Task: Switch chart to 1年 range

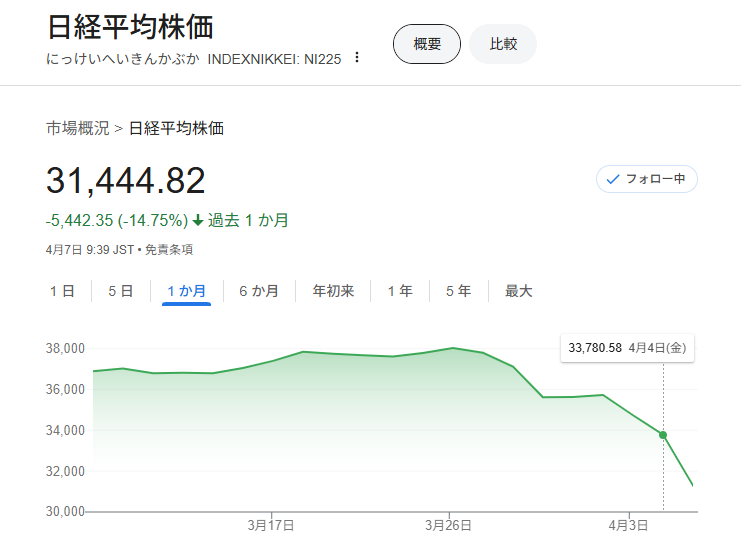Action: click(400, 291)
